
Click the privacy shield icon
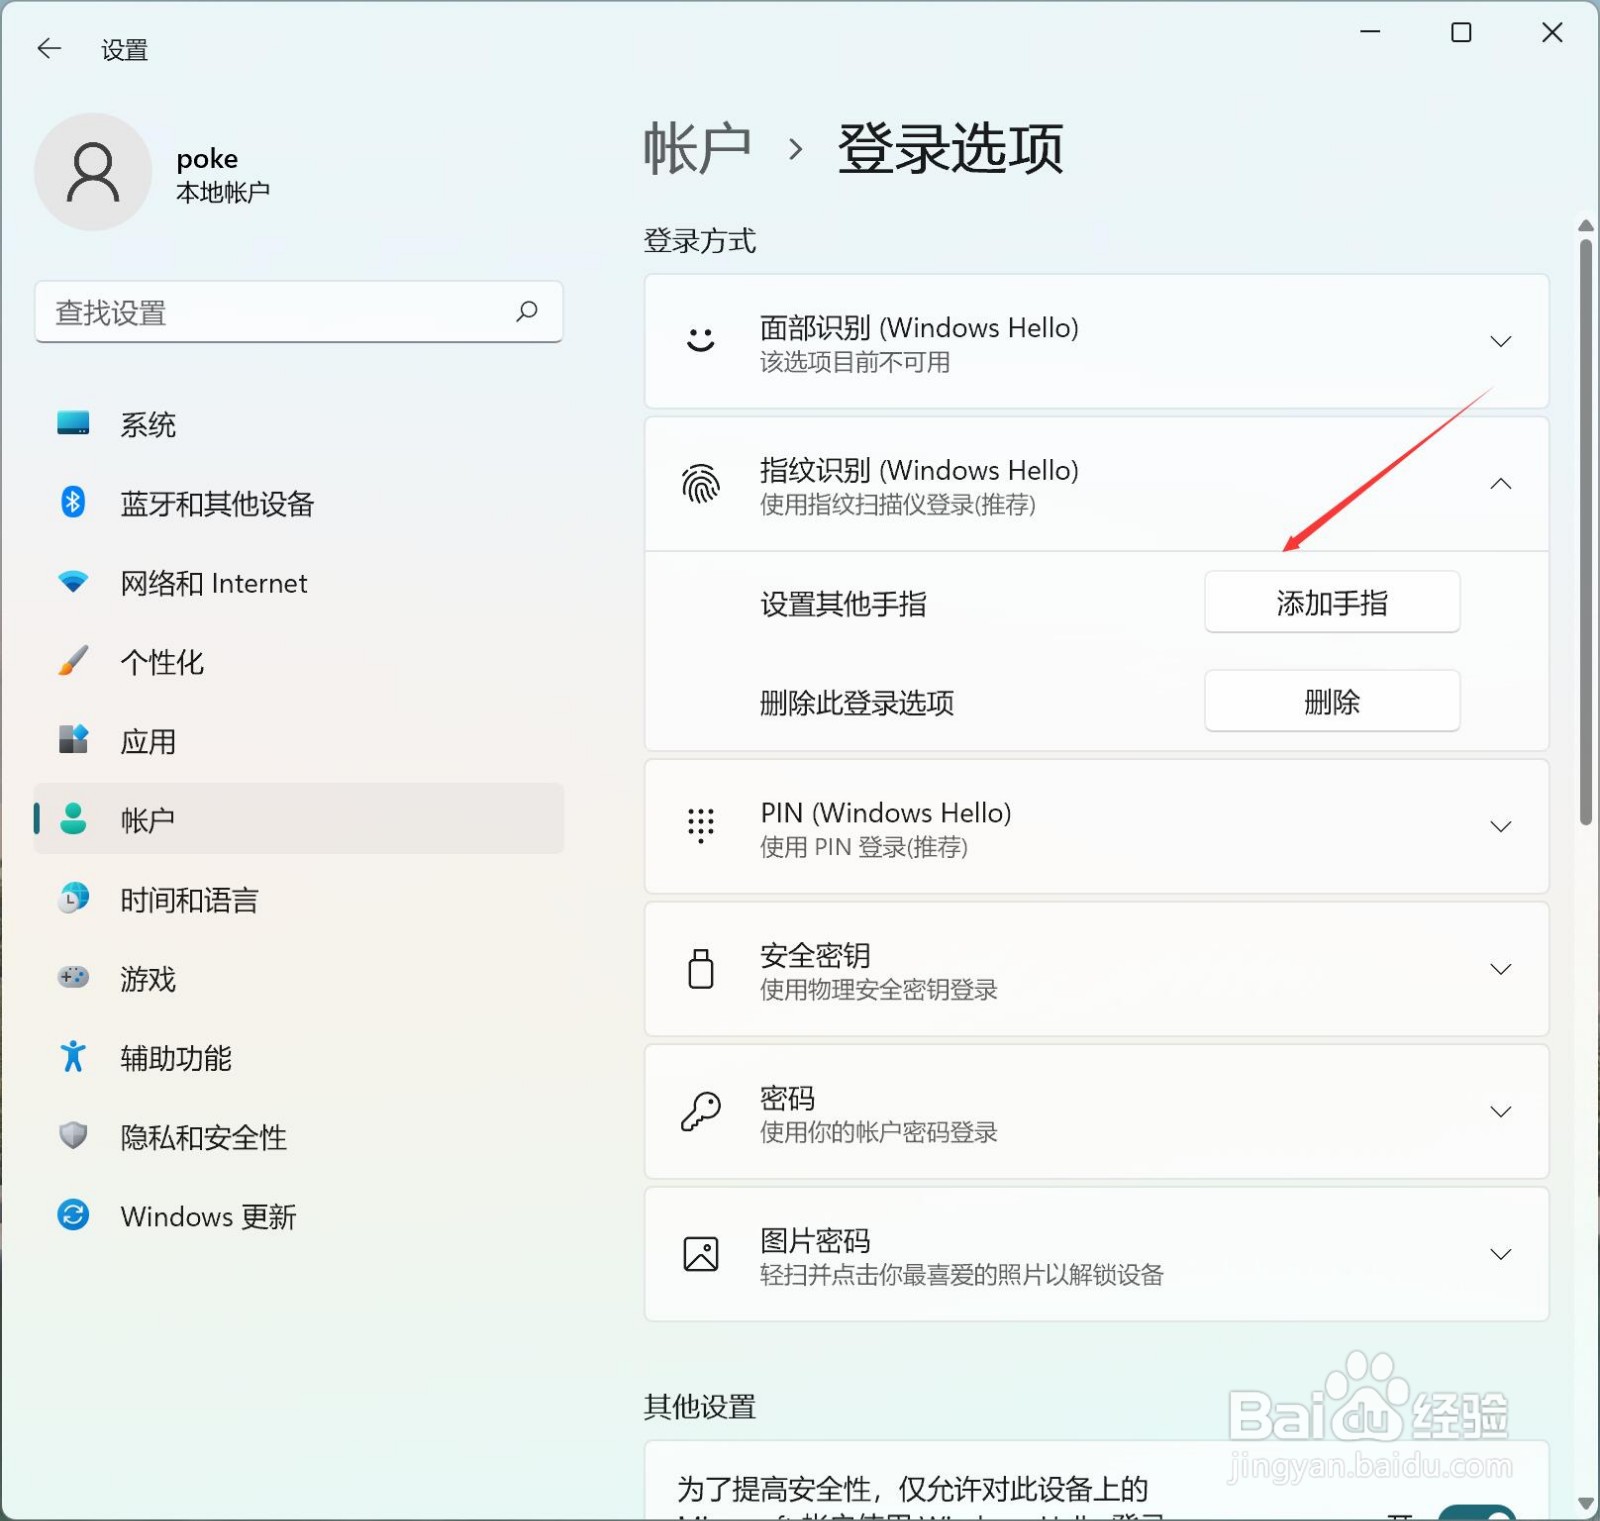73,1135
